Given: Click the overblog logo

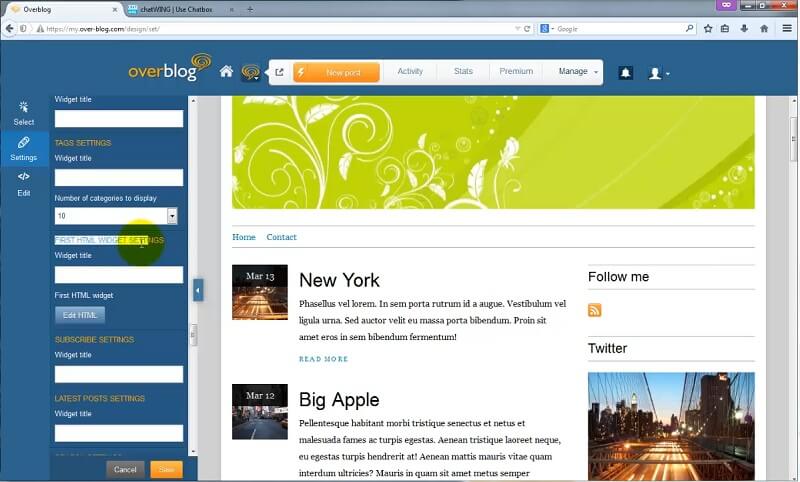Looking at the screenshot, I should coord(169,68).
